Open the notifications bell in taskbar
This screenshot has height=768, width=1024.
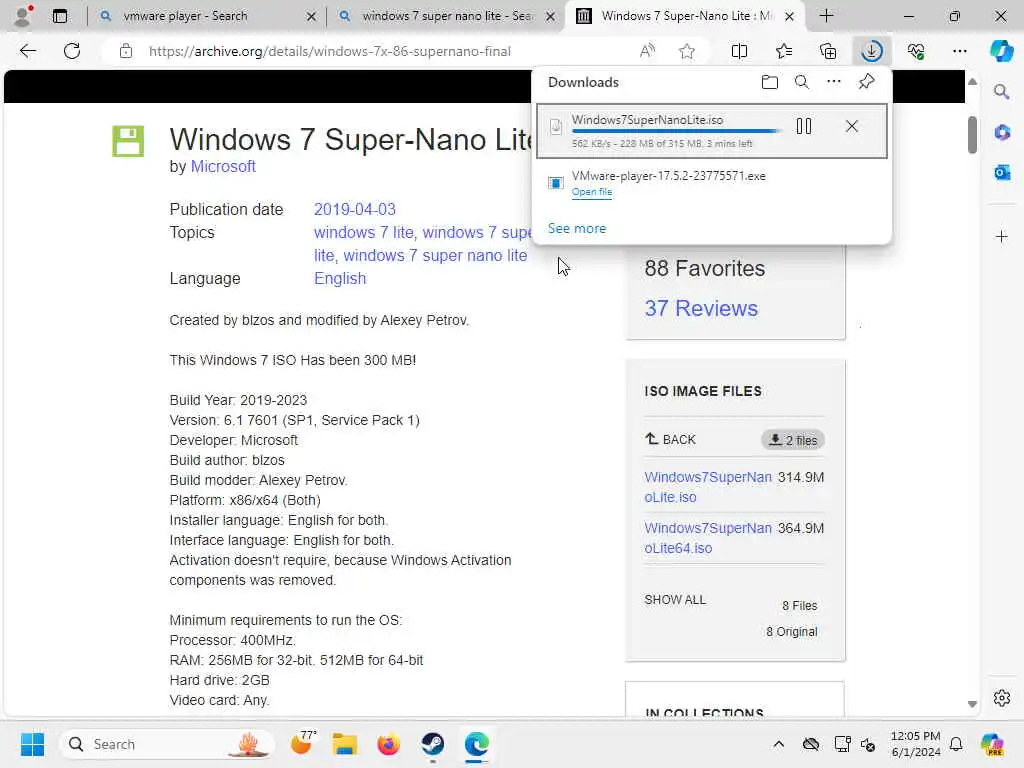(x=956, y=744)
